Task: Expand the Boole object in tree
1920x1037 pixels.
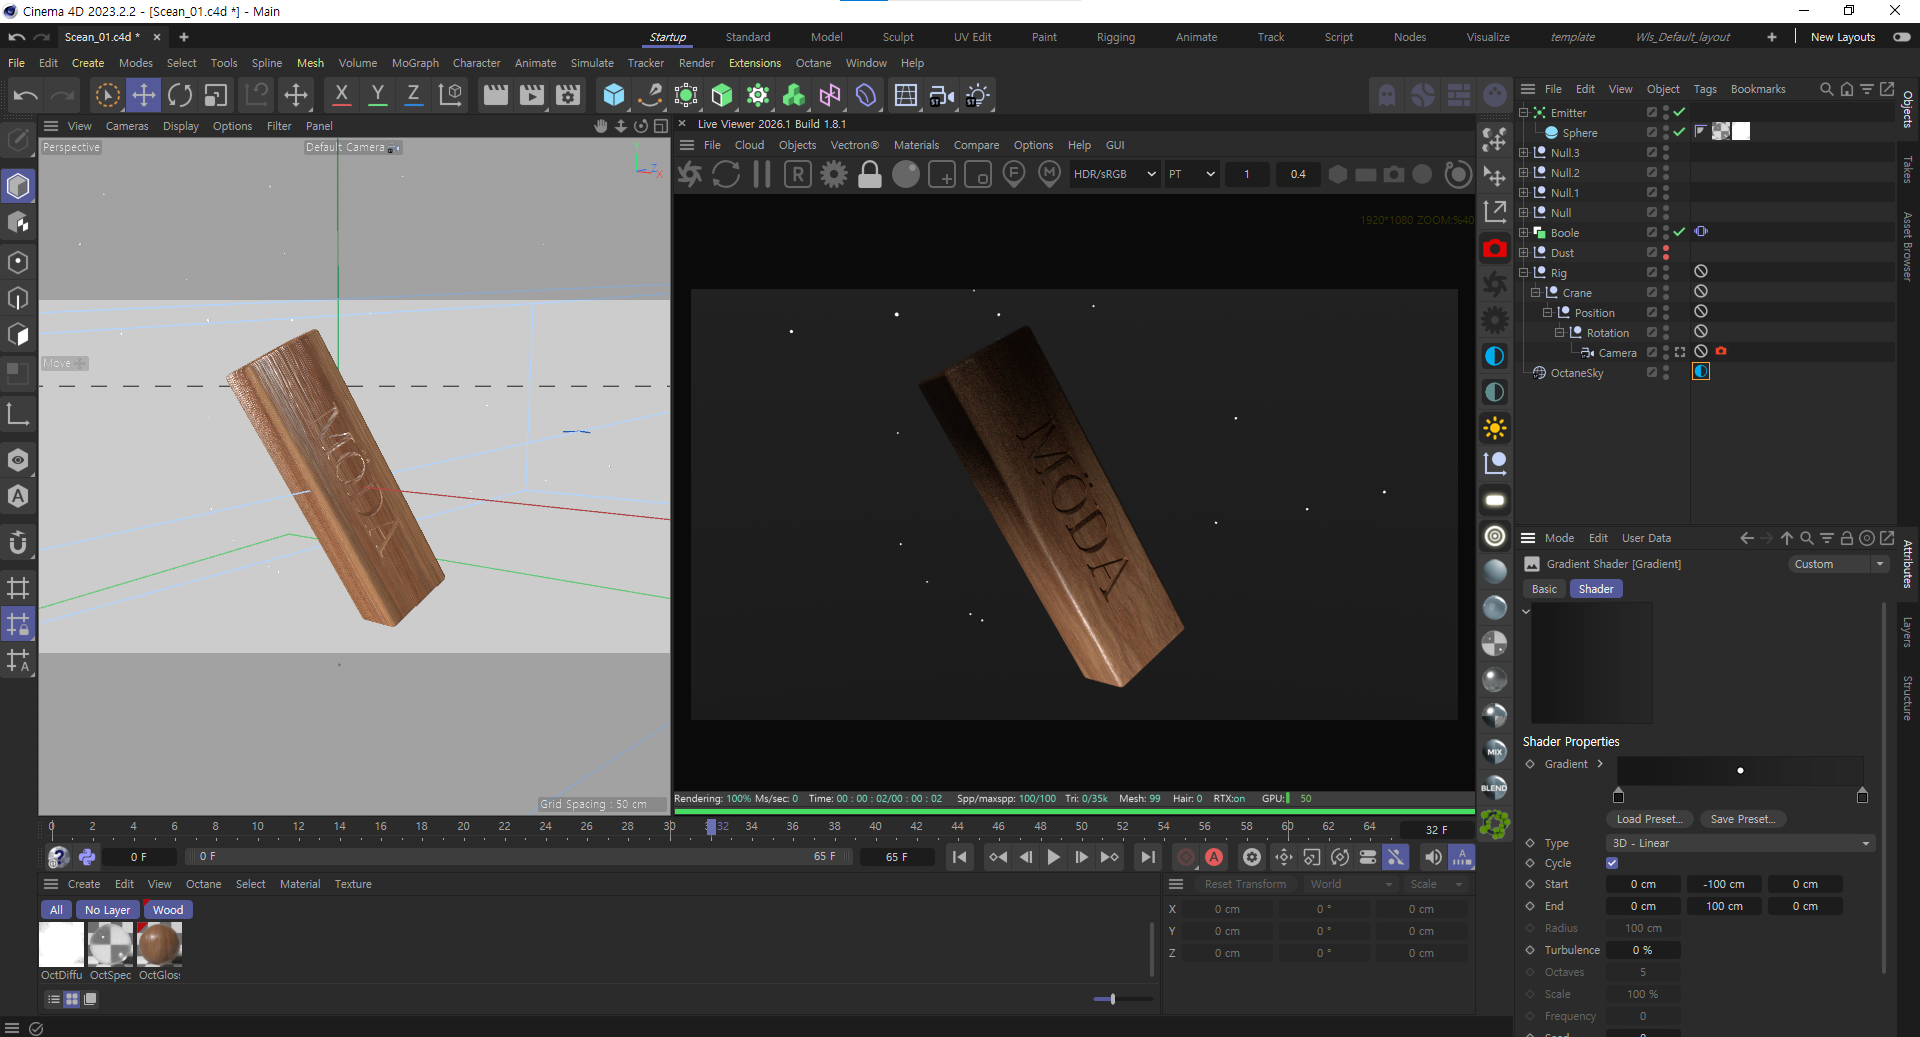Action: pos(1524,233)
